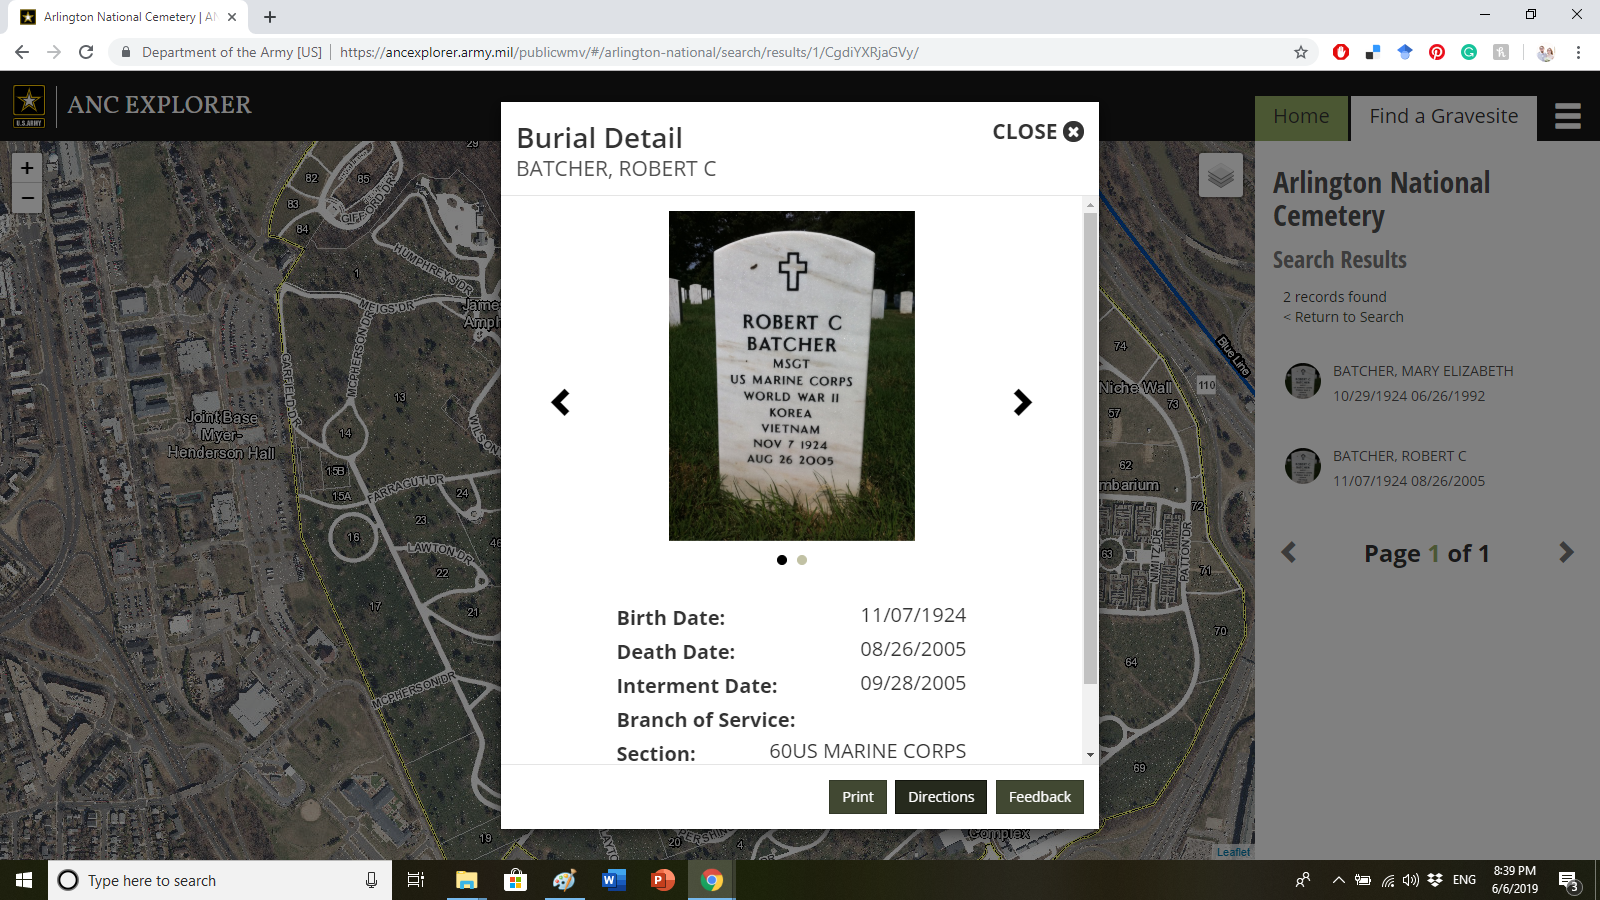Show the next headstone photo

click(1021, 402)
